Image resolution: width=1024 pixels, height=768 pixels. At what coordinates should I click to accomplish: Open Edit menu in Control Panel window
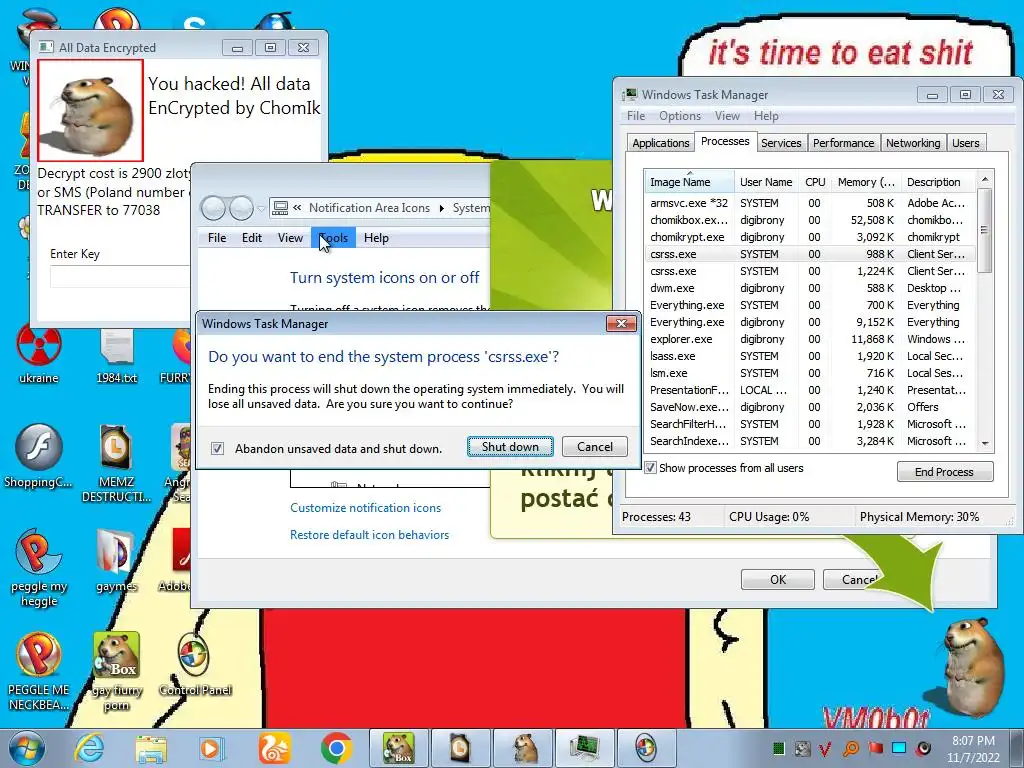click(251, 238)
